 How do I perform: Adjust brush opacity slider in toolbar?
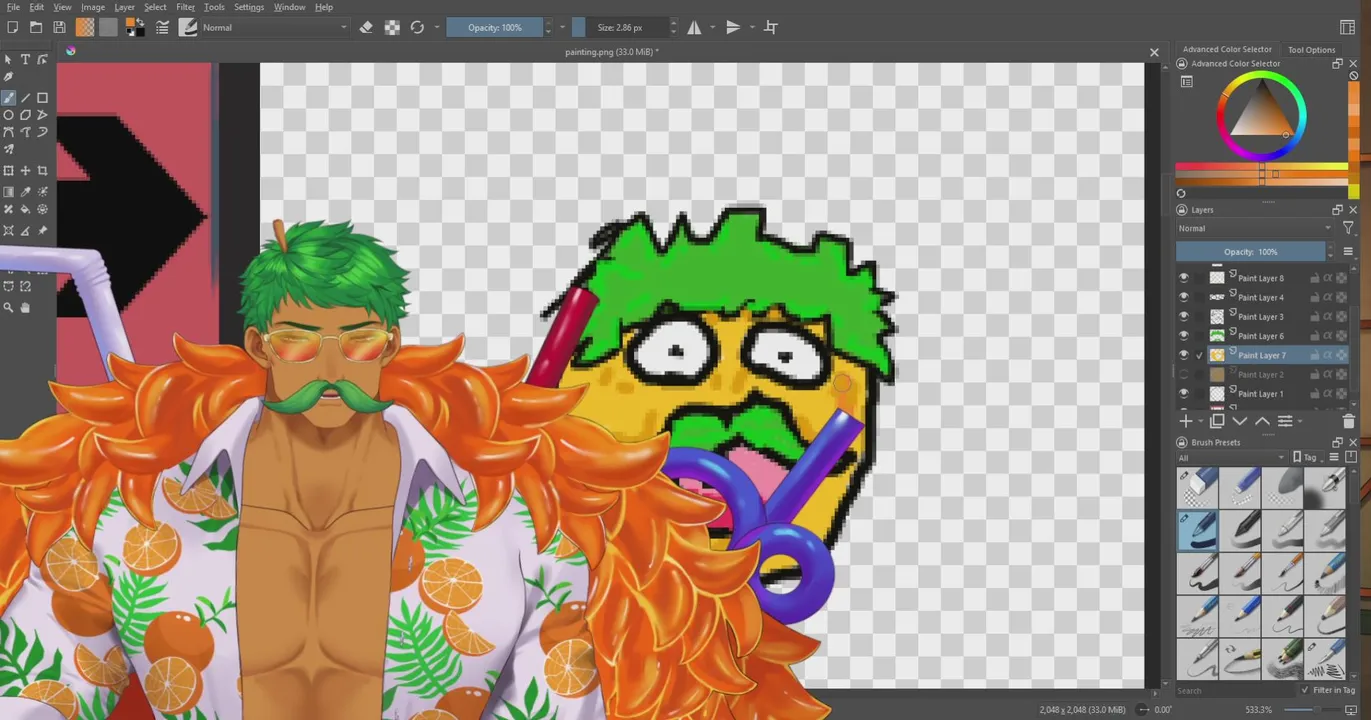[x=495, y=28]
